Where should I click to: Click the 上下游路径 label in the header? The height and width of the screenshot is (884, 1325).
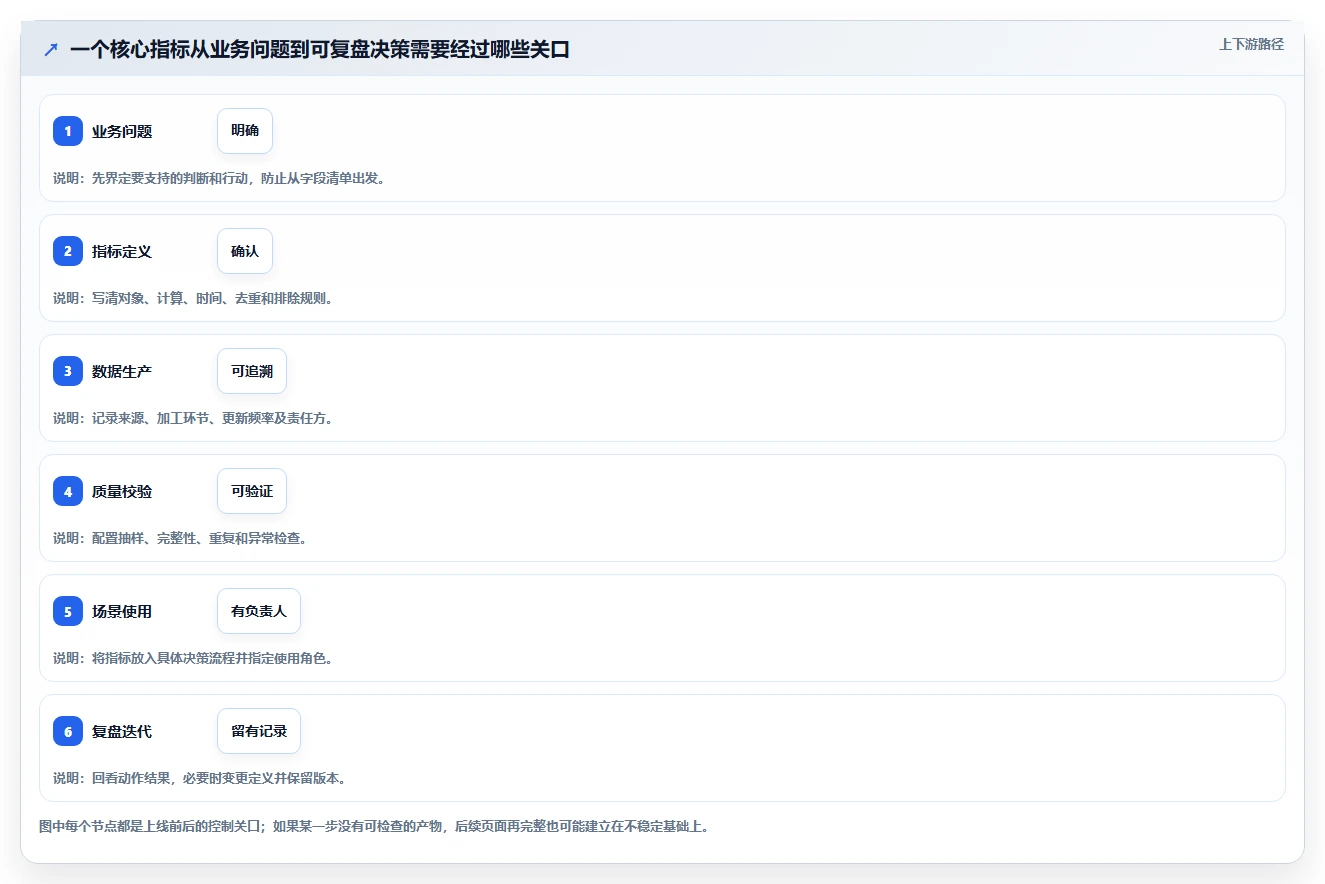click(1251, 44)
